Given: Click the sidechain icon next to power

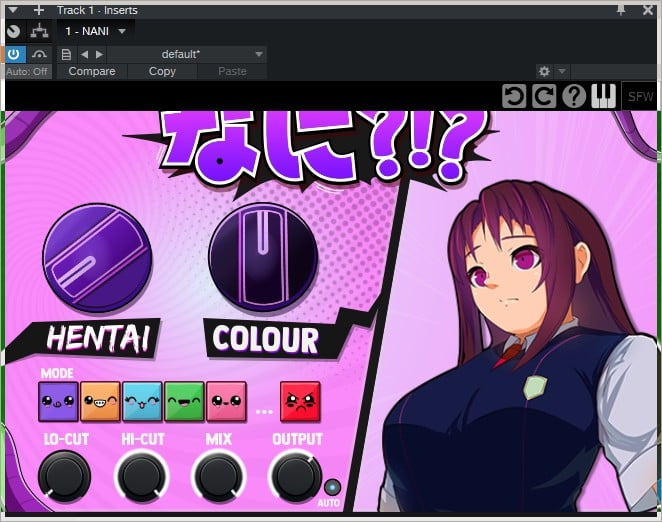Looking at the screenshot, I should pos(39,54).
